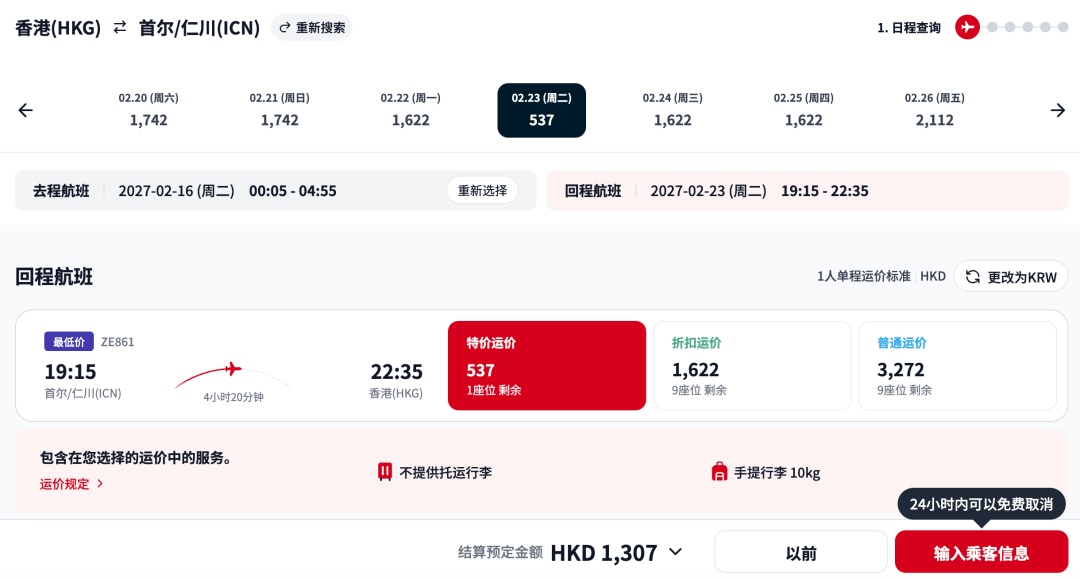Click the next dates right arrow
This screenshot has height=579, width=1080.
point(1058,110)
